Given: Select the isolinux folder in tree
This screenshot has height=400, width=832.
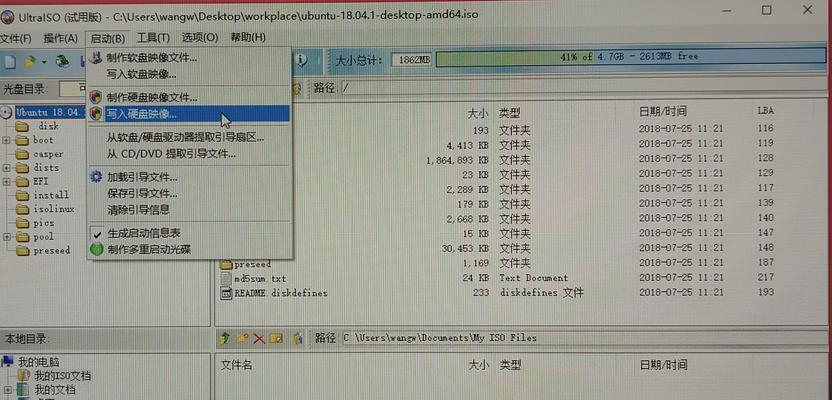Looking at the screenshot, I should click(x=54, y=209).
